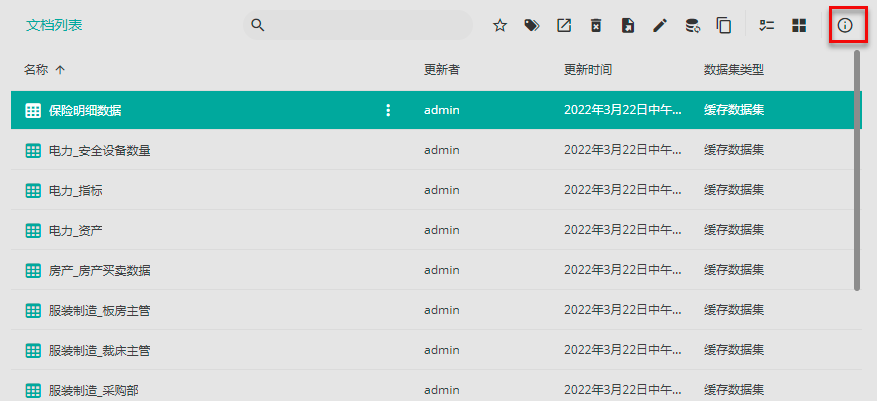Click the pencil edit icon

[660, 26]
